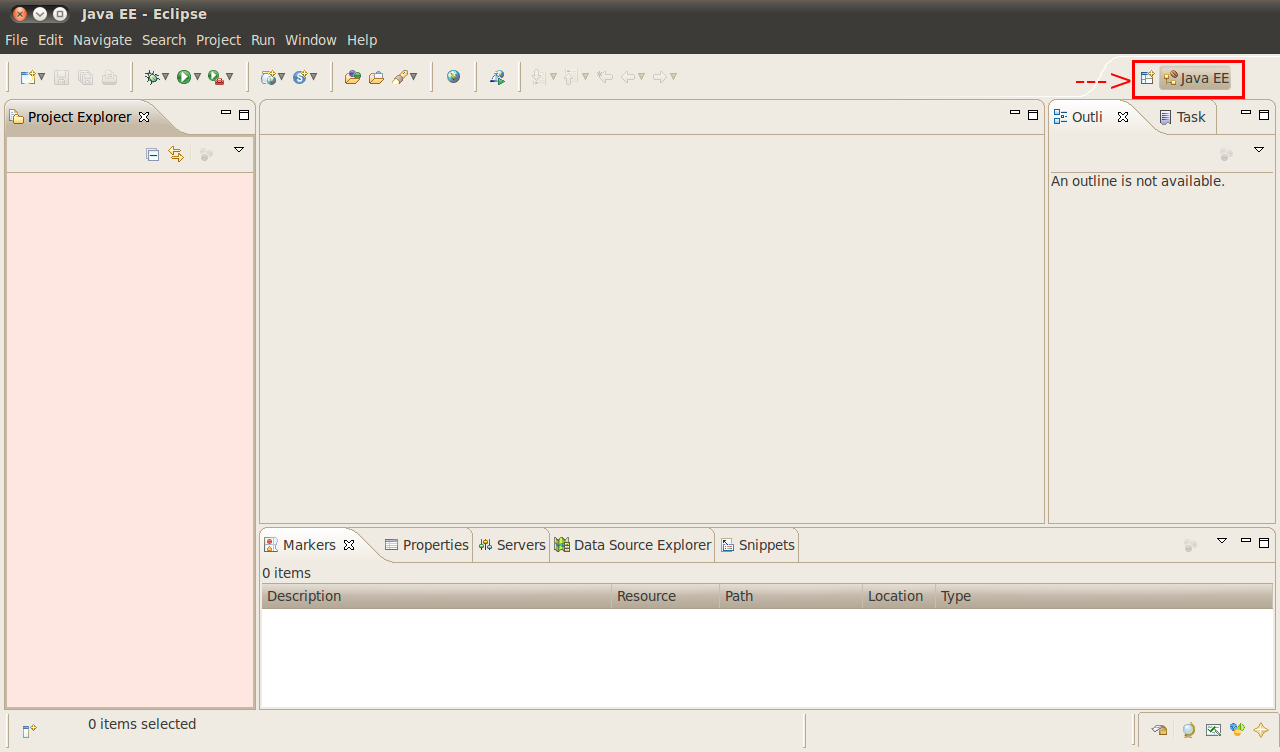Image resolution: width=1280 pixels, height=752 pixels.
Task: Open the New Web Project dropdown arrow
Action: 281,77
